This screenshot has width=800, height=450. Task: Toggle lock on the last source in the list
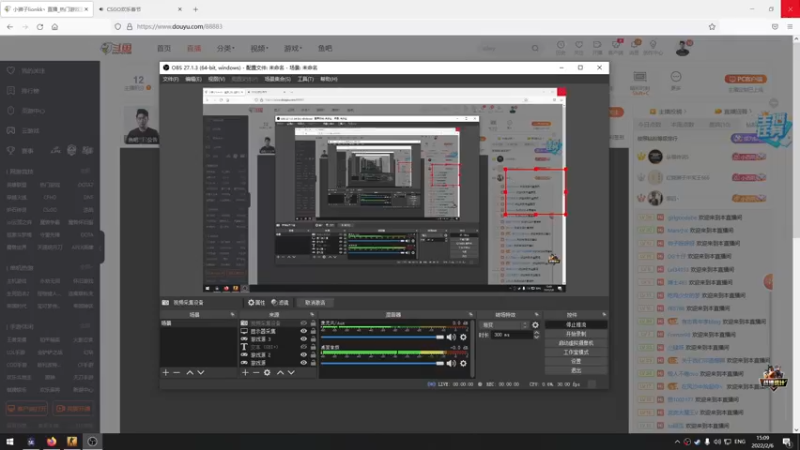point(313,363)
